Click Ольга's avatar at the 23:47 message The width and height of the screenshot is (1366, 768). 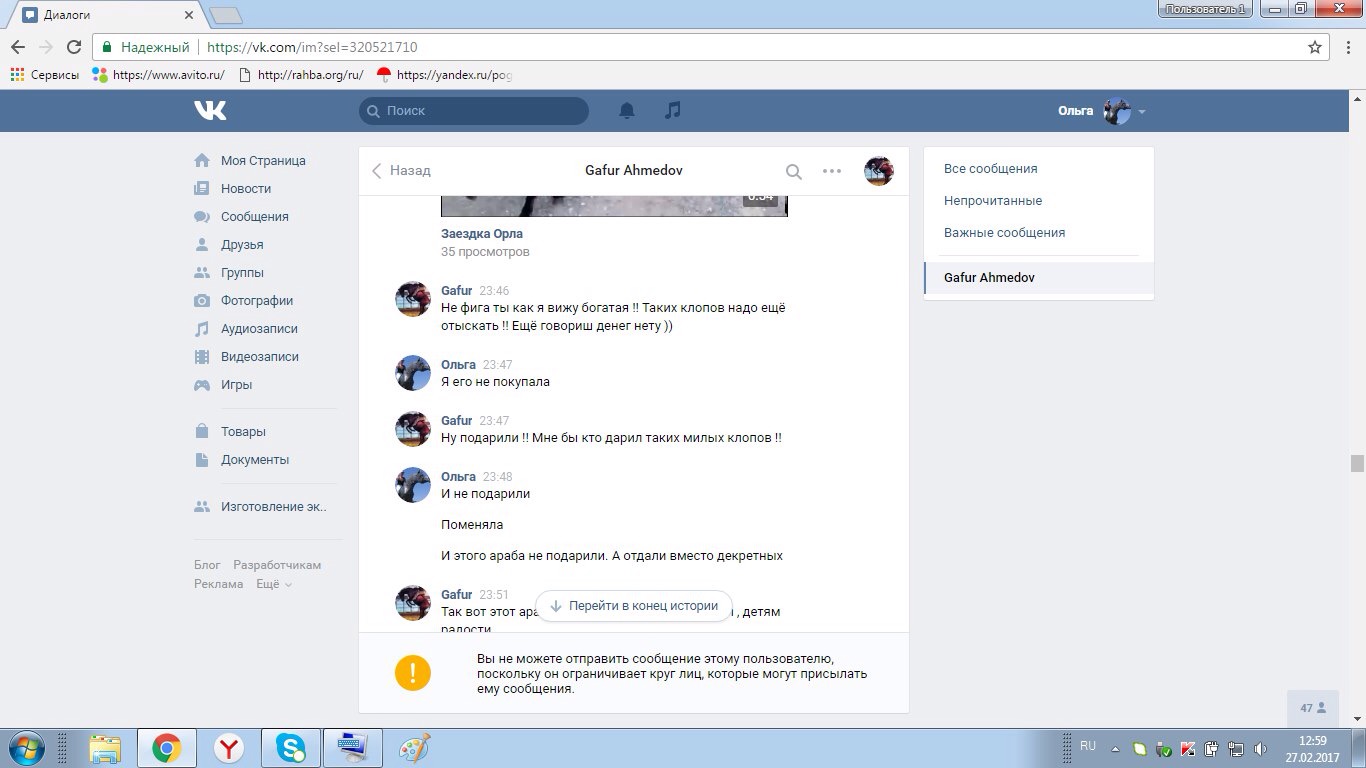(x=413, y=373)
